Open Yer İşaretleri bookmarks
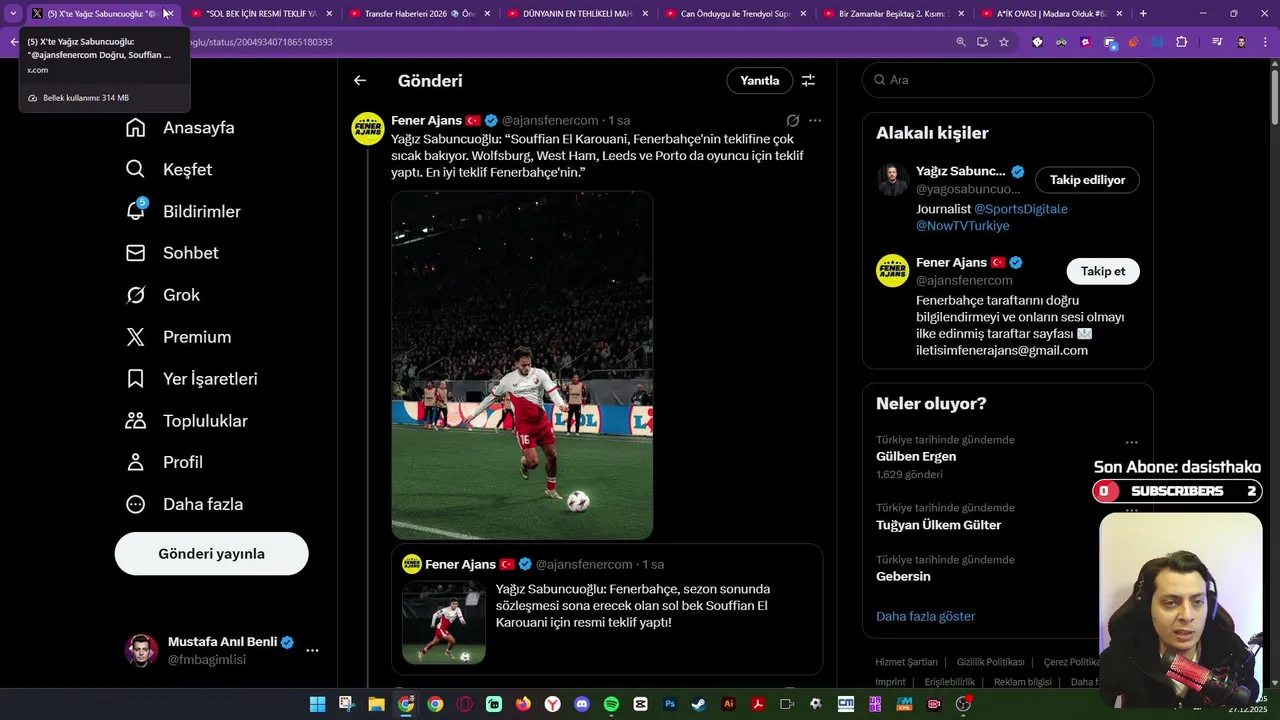 (x=191, y=380)
